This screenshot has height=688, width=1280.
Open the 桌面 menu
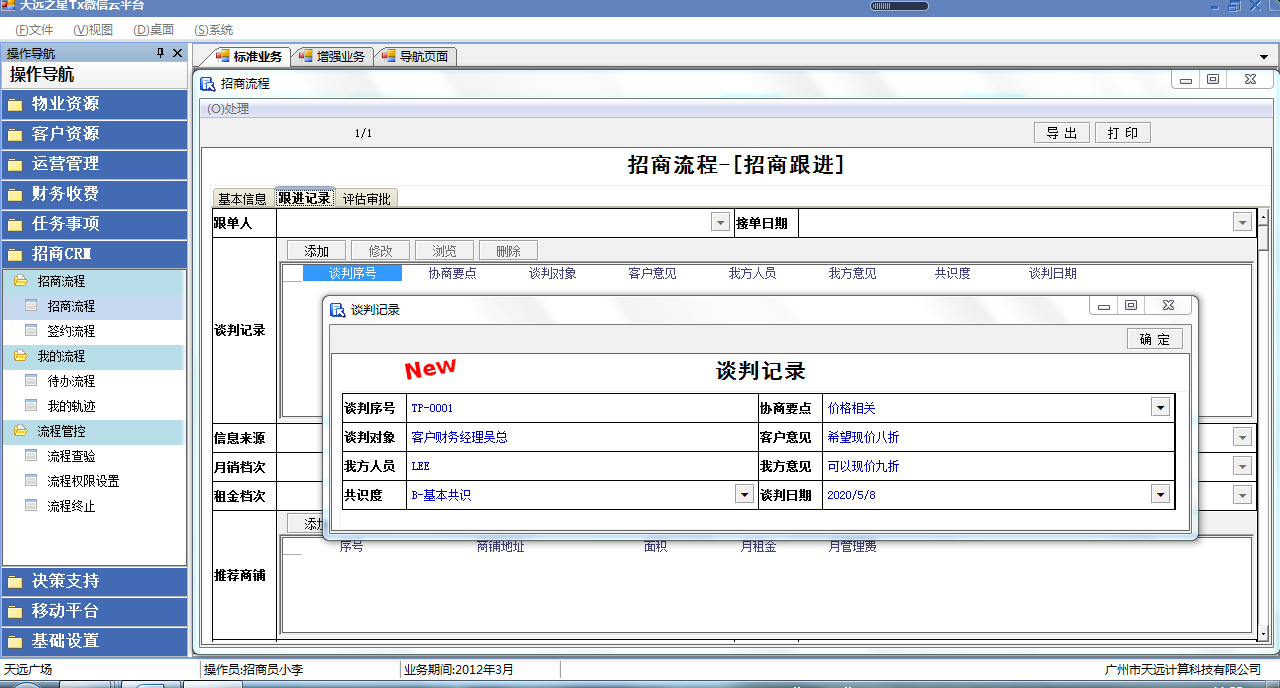pos(153,30)
